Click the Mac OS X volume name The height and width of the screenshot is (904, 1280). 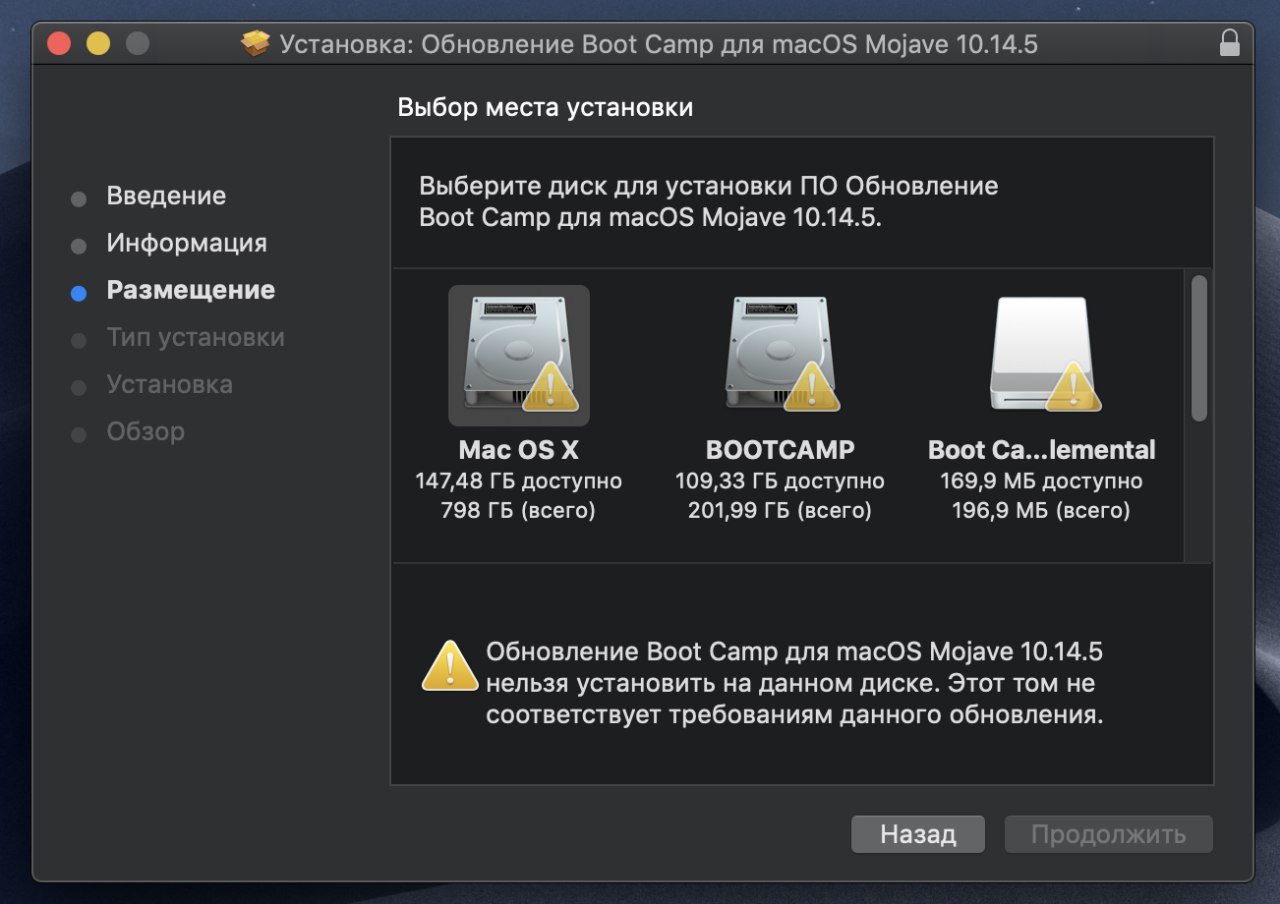(519, 450)
